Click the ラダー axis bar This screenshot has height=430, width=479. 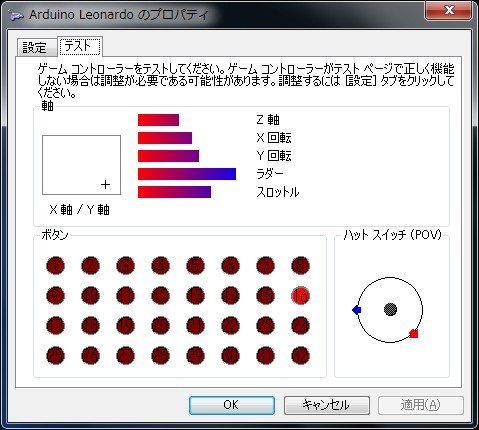click(187, 174)
